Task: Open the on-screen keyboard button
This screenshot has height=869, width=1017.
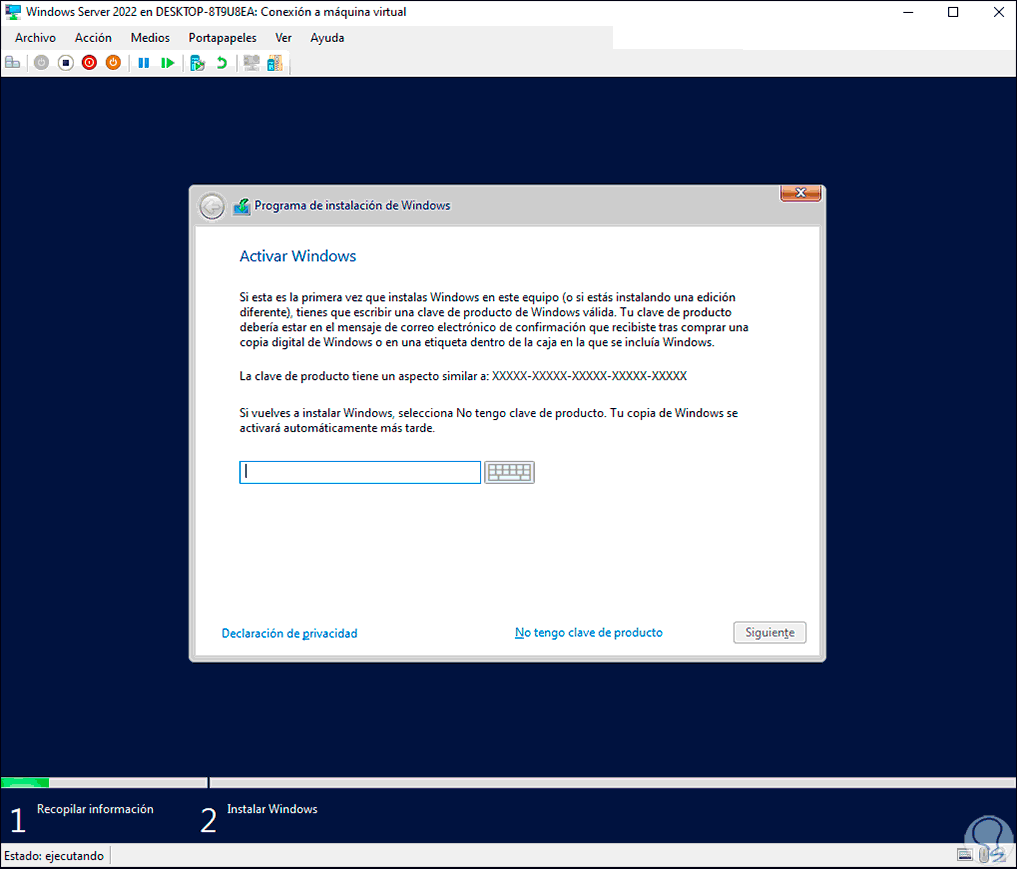Action: point(510,472)
